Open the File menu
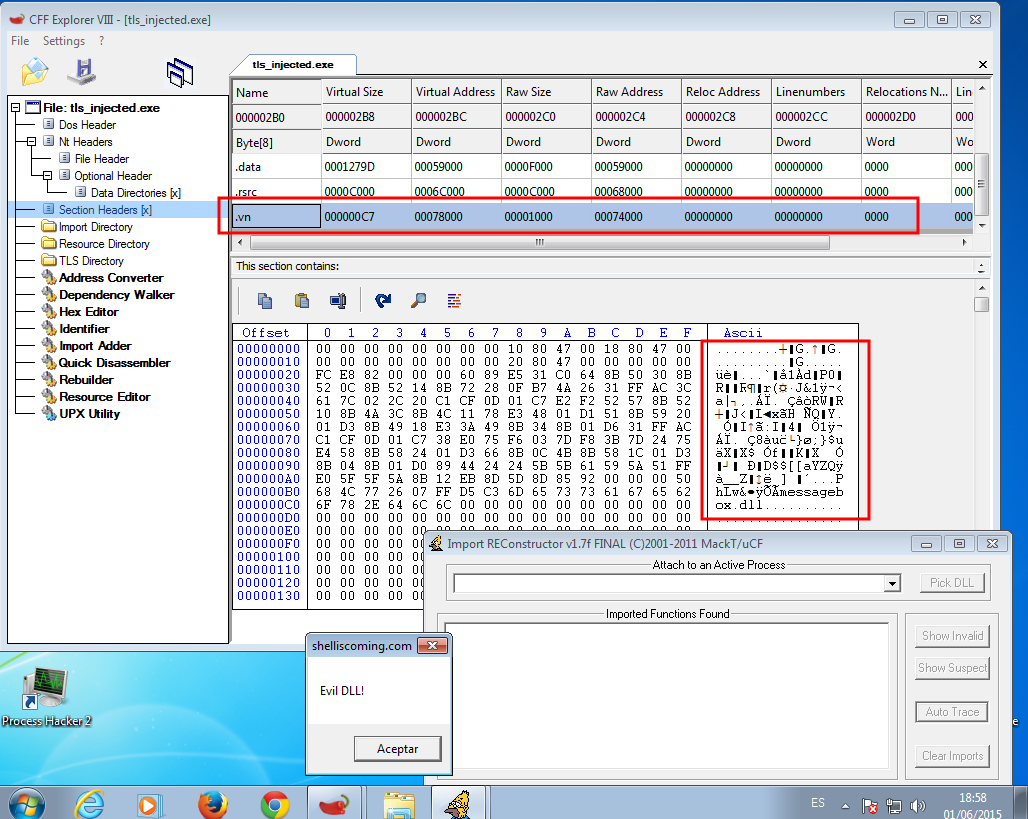This screenshot has width=1028, height=819. pyautogui.click(x=18, y=41)
